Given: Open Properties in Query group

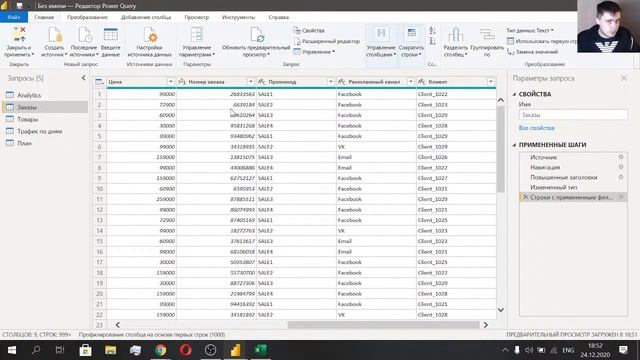Looking at the screenshot, I should click(x=309, y=31).
